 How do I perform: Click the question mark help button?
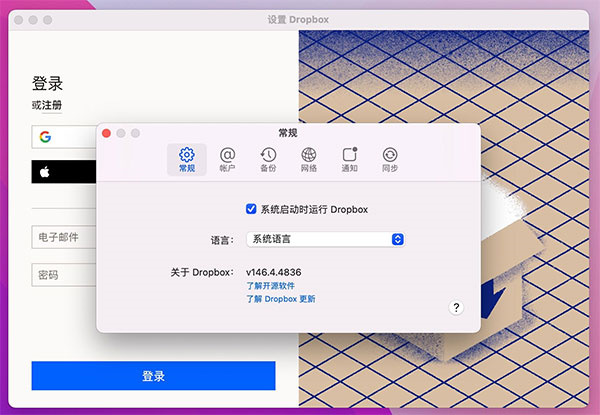click(x=456, y=307)
